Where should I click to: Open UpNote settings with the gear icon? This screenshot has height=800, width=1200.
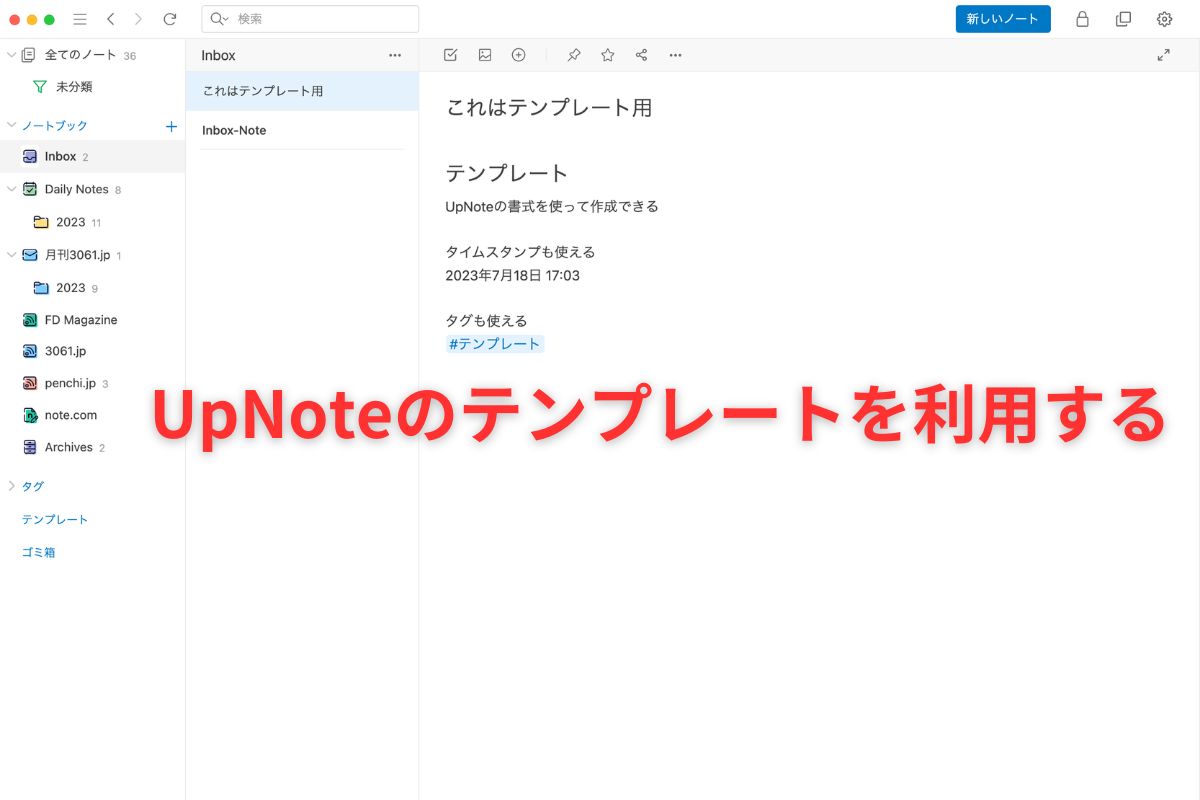click(1164, 19)
